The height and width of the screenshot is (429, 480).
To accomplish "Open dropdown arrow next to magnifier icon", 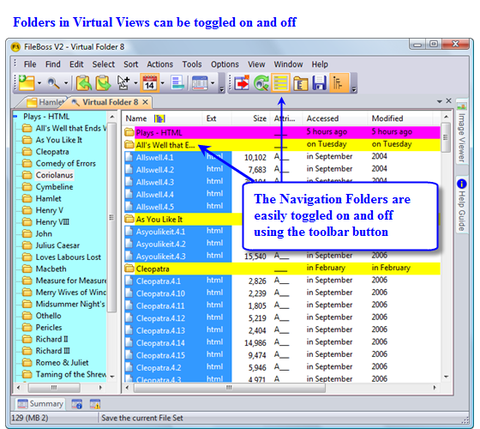I will pyautogui.click(x=66, y=83).
